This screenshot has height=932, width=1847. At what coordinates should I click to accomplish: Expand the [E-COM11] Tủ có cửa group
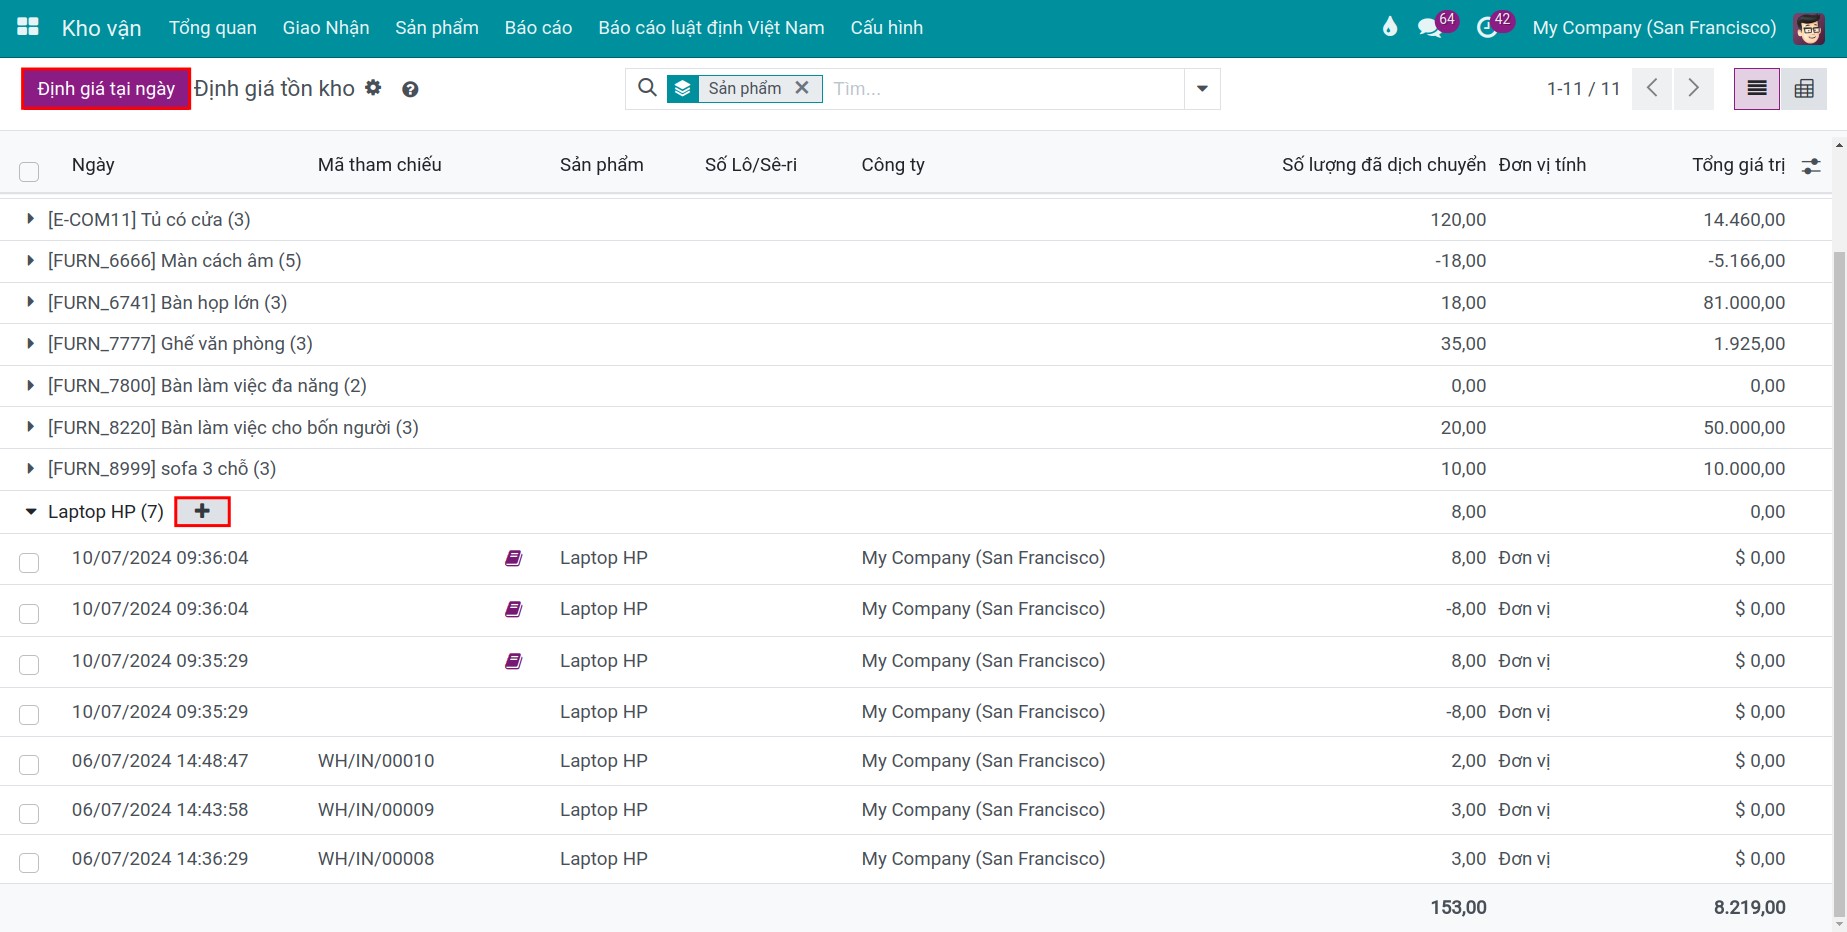click(x=31, y=219)
